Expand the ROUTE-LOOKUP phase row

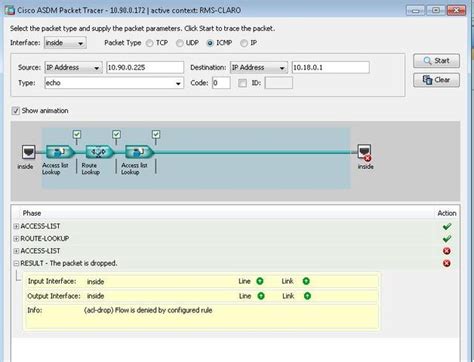click(16, 239)
